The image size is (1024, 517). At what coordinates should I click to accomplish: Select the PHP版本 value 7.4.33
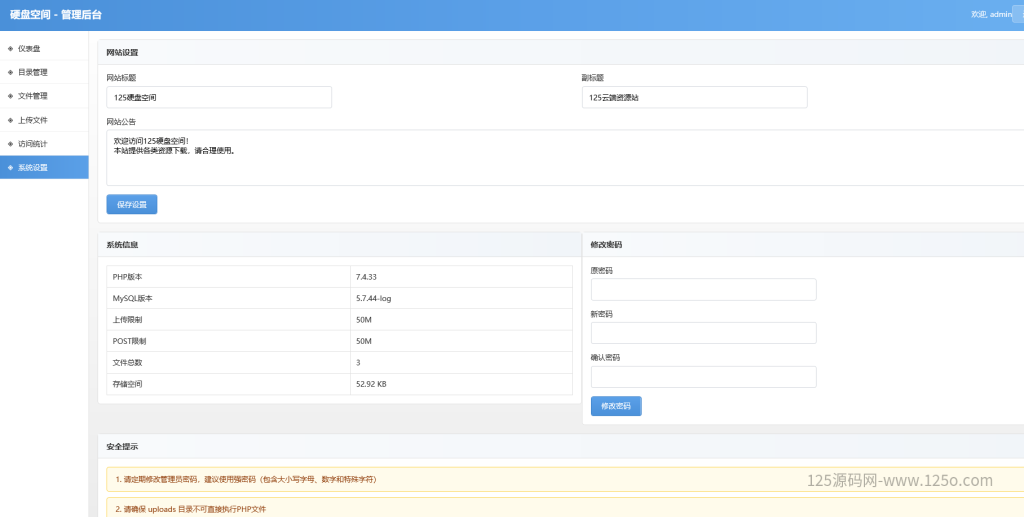click(365, 277)
